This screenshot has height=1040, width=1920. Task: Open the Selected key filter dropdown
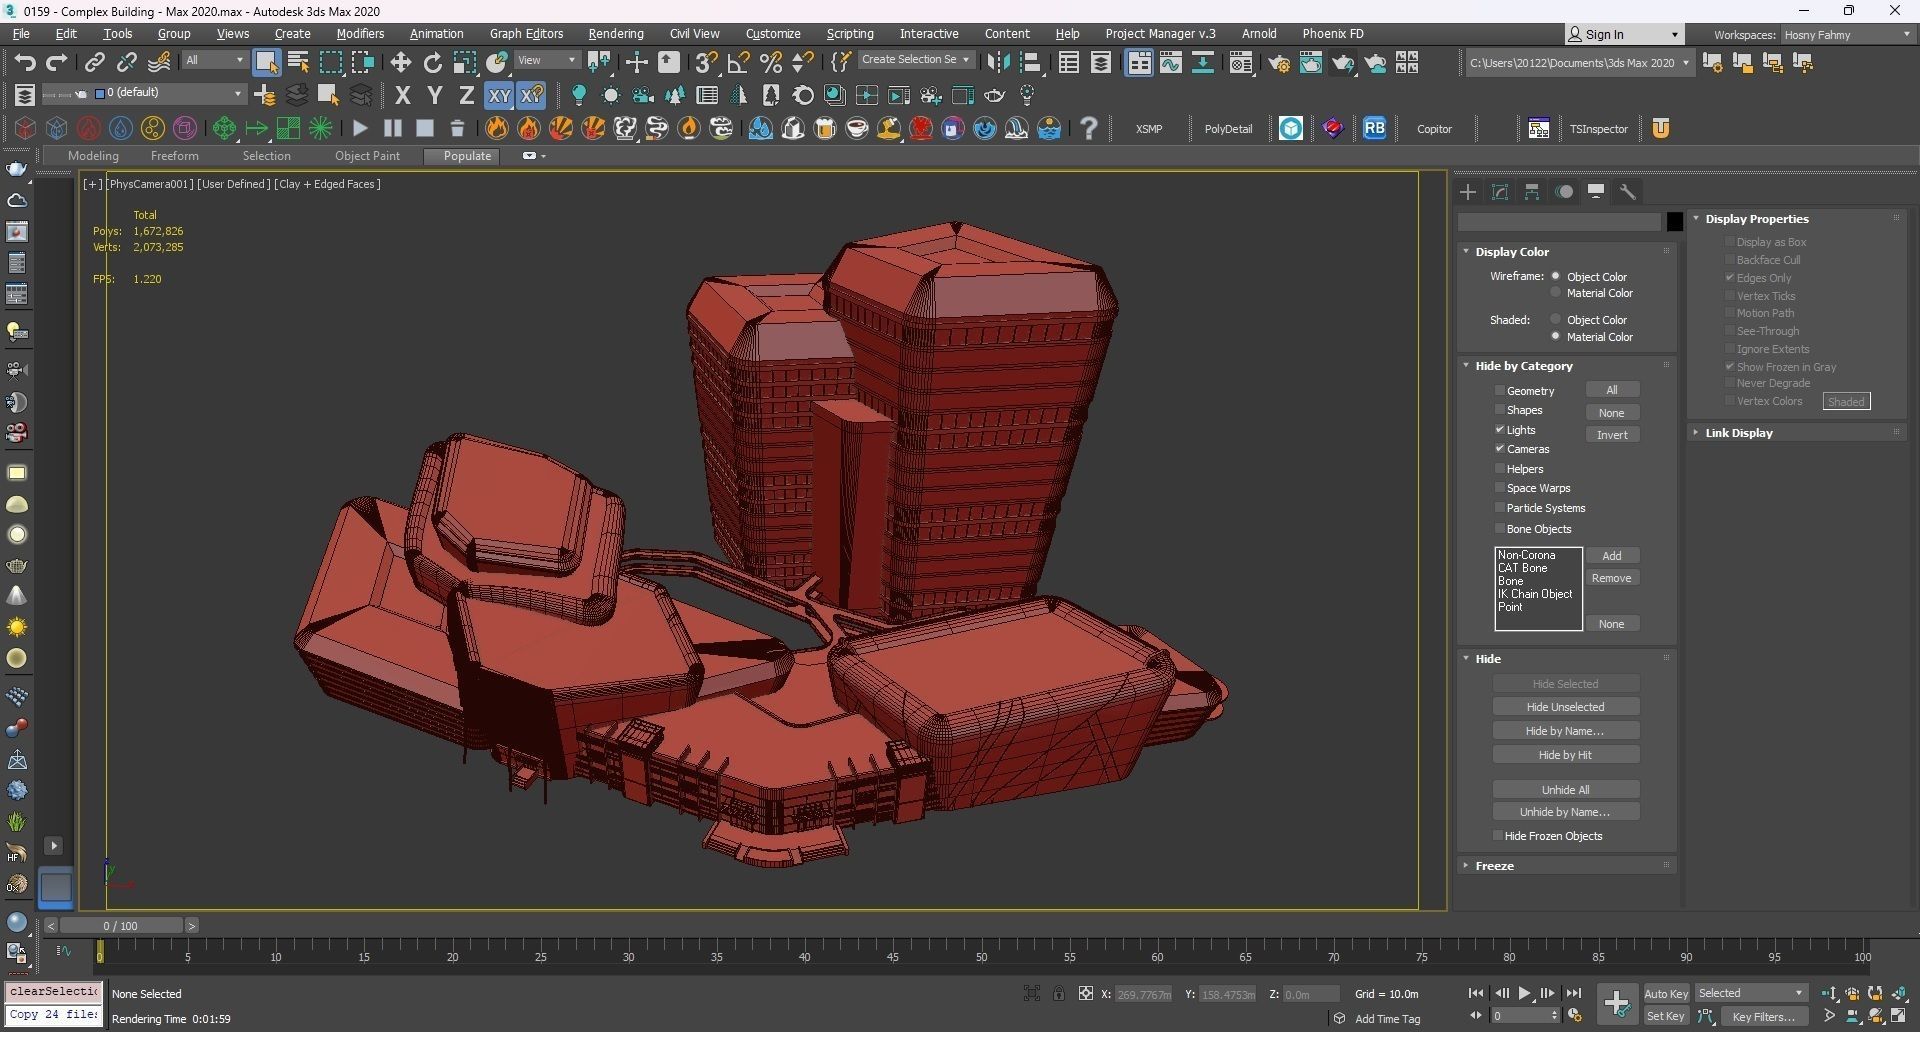tap(1751, 993)
